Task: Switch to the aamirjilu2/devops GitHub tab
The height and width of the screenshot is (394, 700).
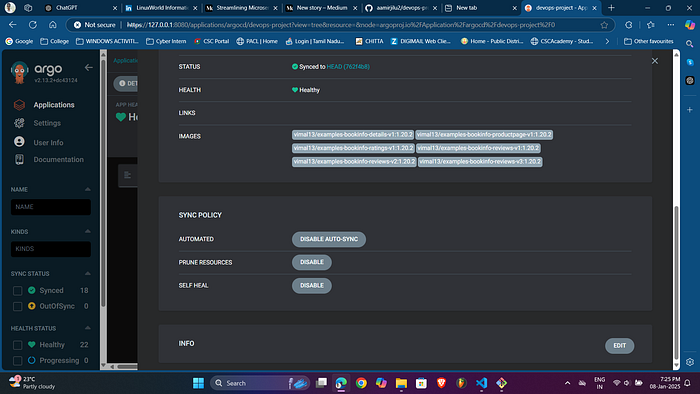Action: [401, 8]
